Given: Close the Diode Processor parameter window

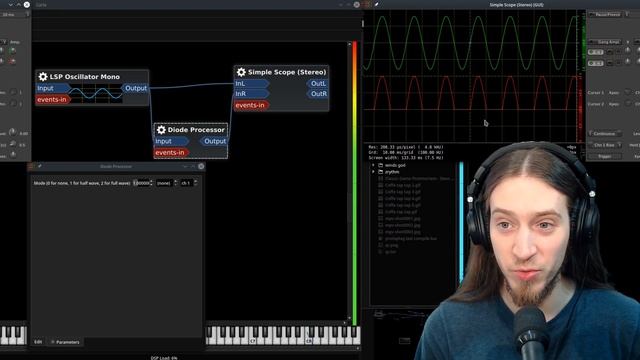Looking at the screenshot, I should click(x=201, y=167).
